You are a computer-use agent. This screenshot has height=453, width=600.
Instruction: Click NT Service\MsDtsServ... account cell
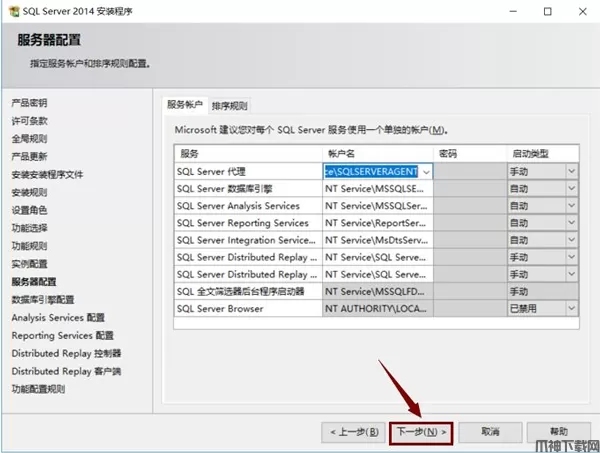click(378, 240)
